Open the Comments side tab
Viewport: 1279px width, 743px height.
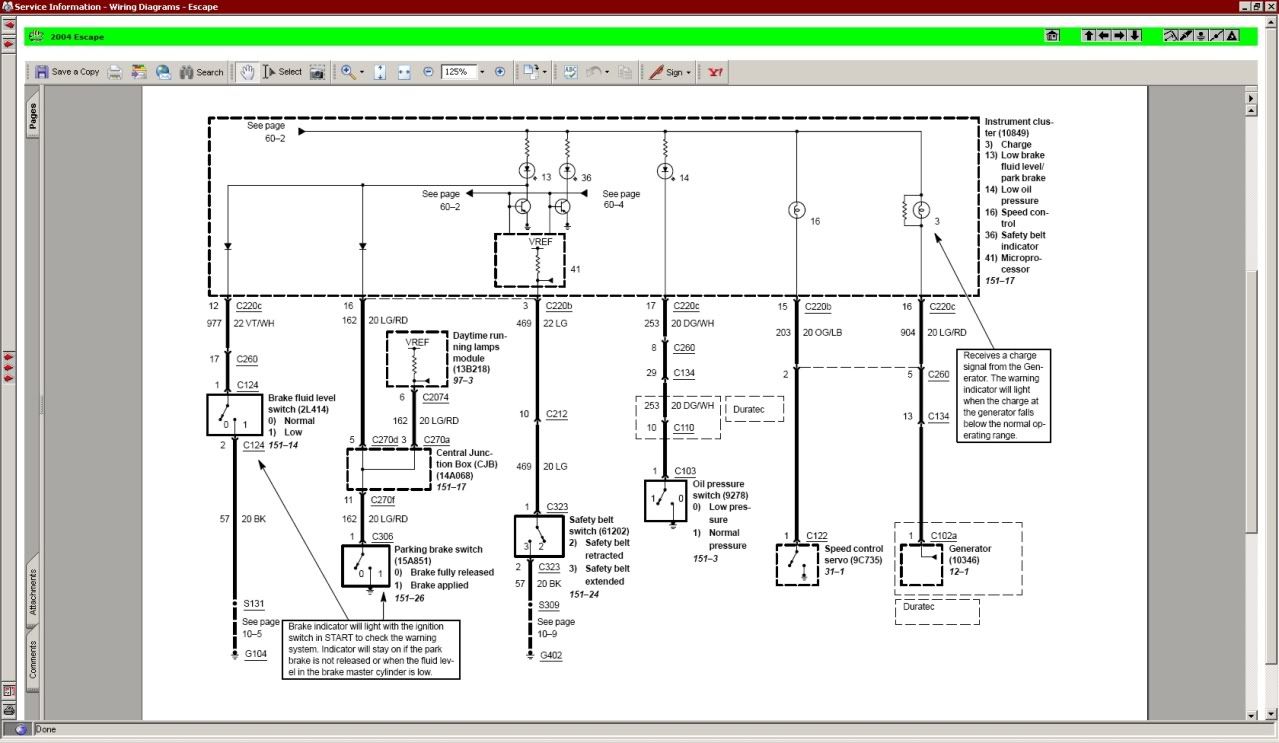[32, 660]
